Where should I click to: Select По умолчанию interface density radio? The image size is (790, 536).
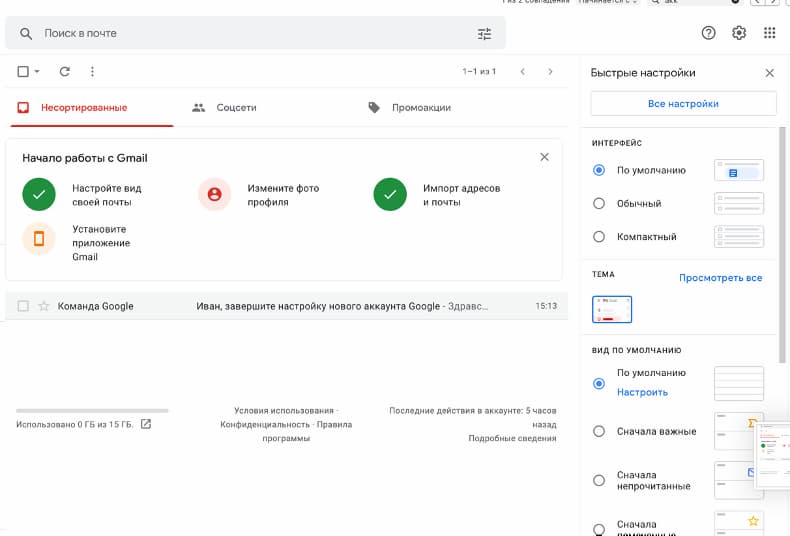[x=599, y=170]
